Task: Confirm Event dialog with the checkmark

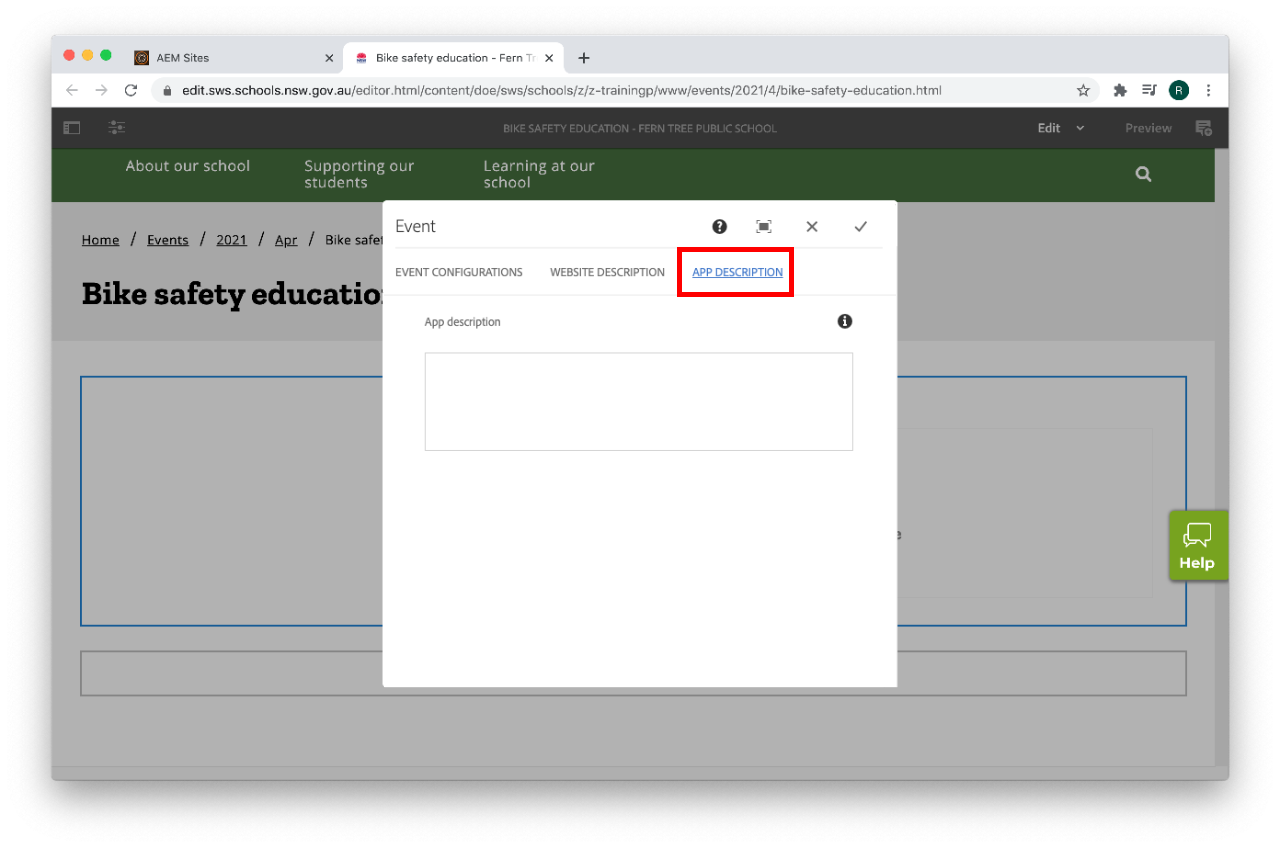Action: (860, 227)
